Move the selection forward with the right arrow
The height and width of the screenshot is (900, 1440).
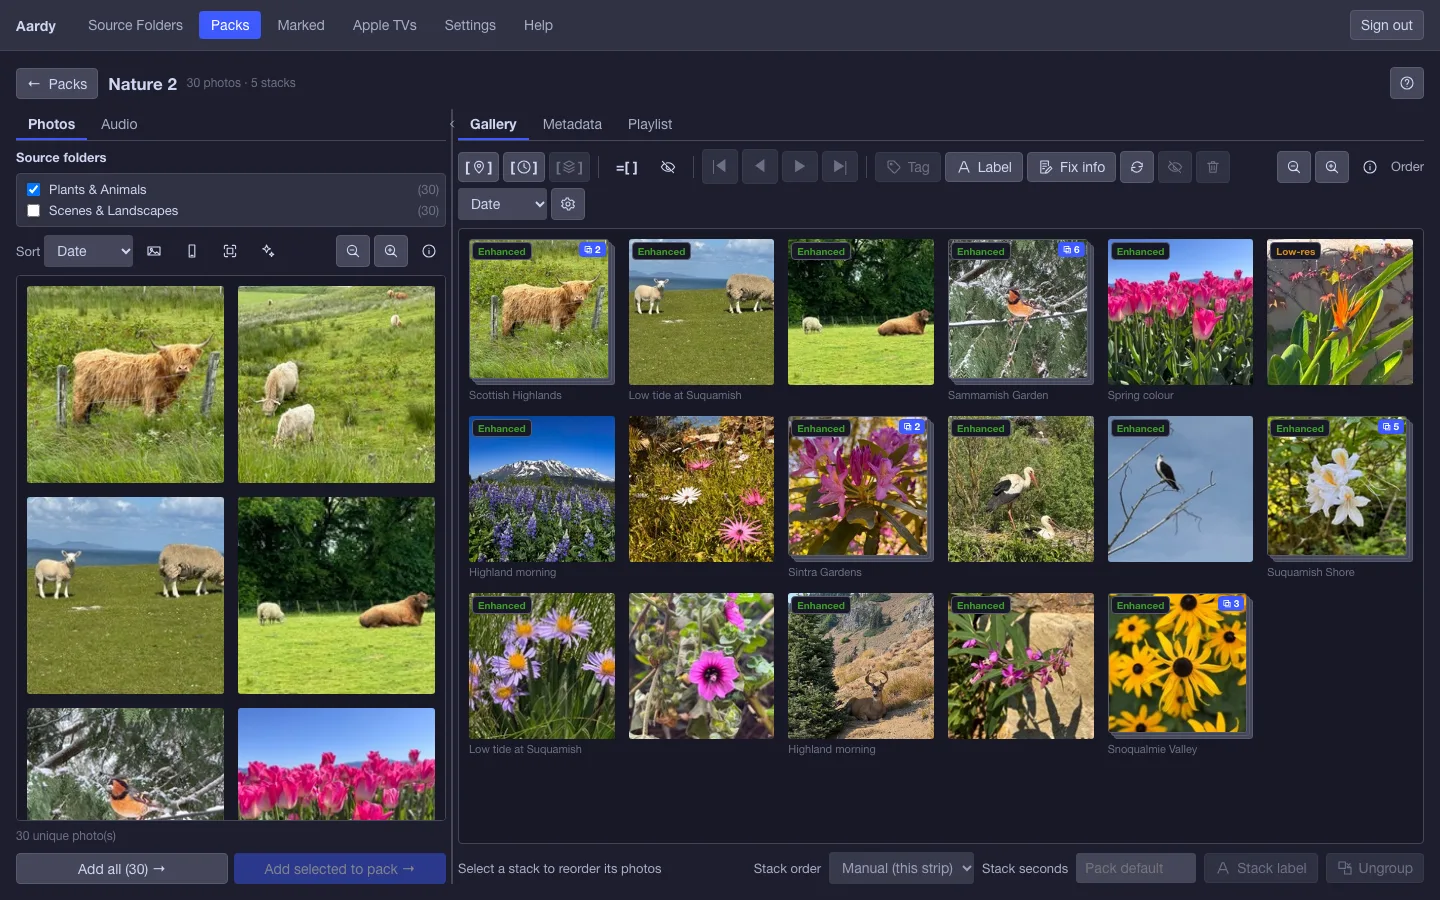pos(800,167)
